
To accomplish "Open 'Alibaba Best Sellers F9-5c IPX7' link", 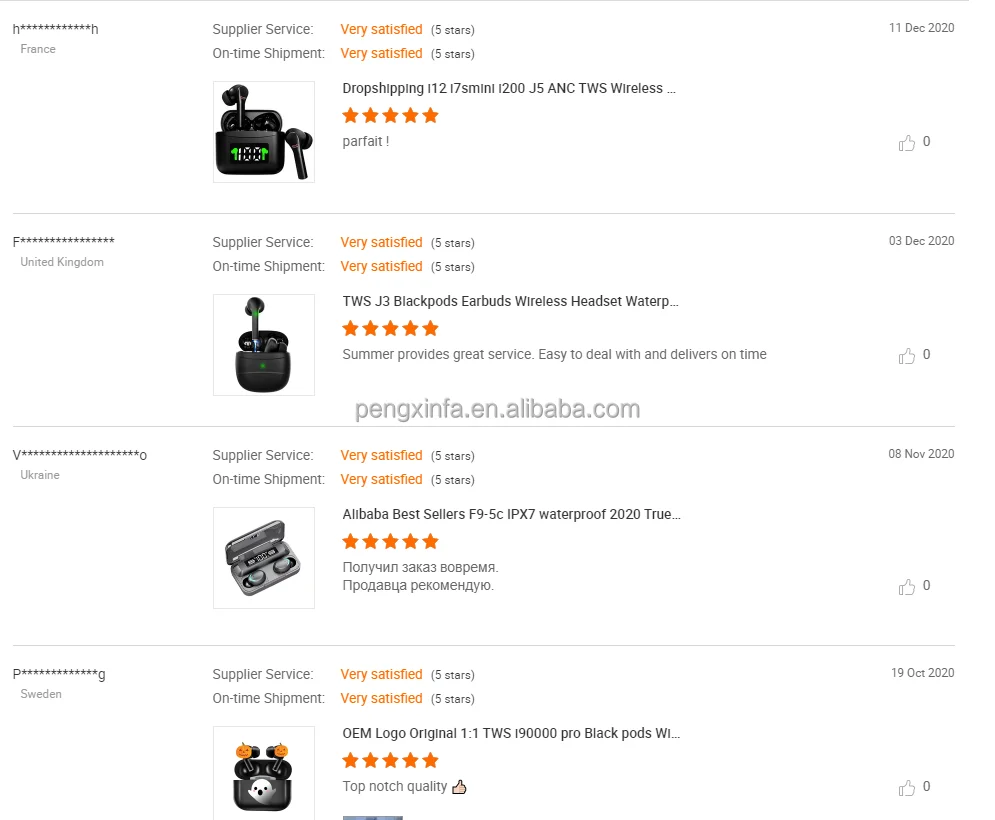I will click(x=511, y=514).
